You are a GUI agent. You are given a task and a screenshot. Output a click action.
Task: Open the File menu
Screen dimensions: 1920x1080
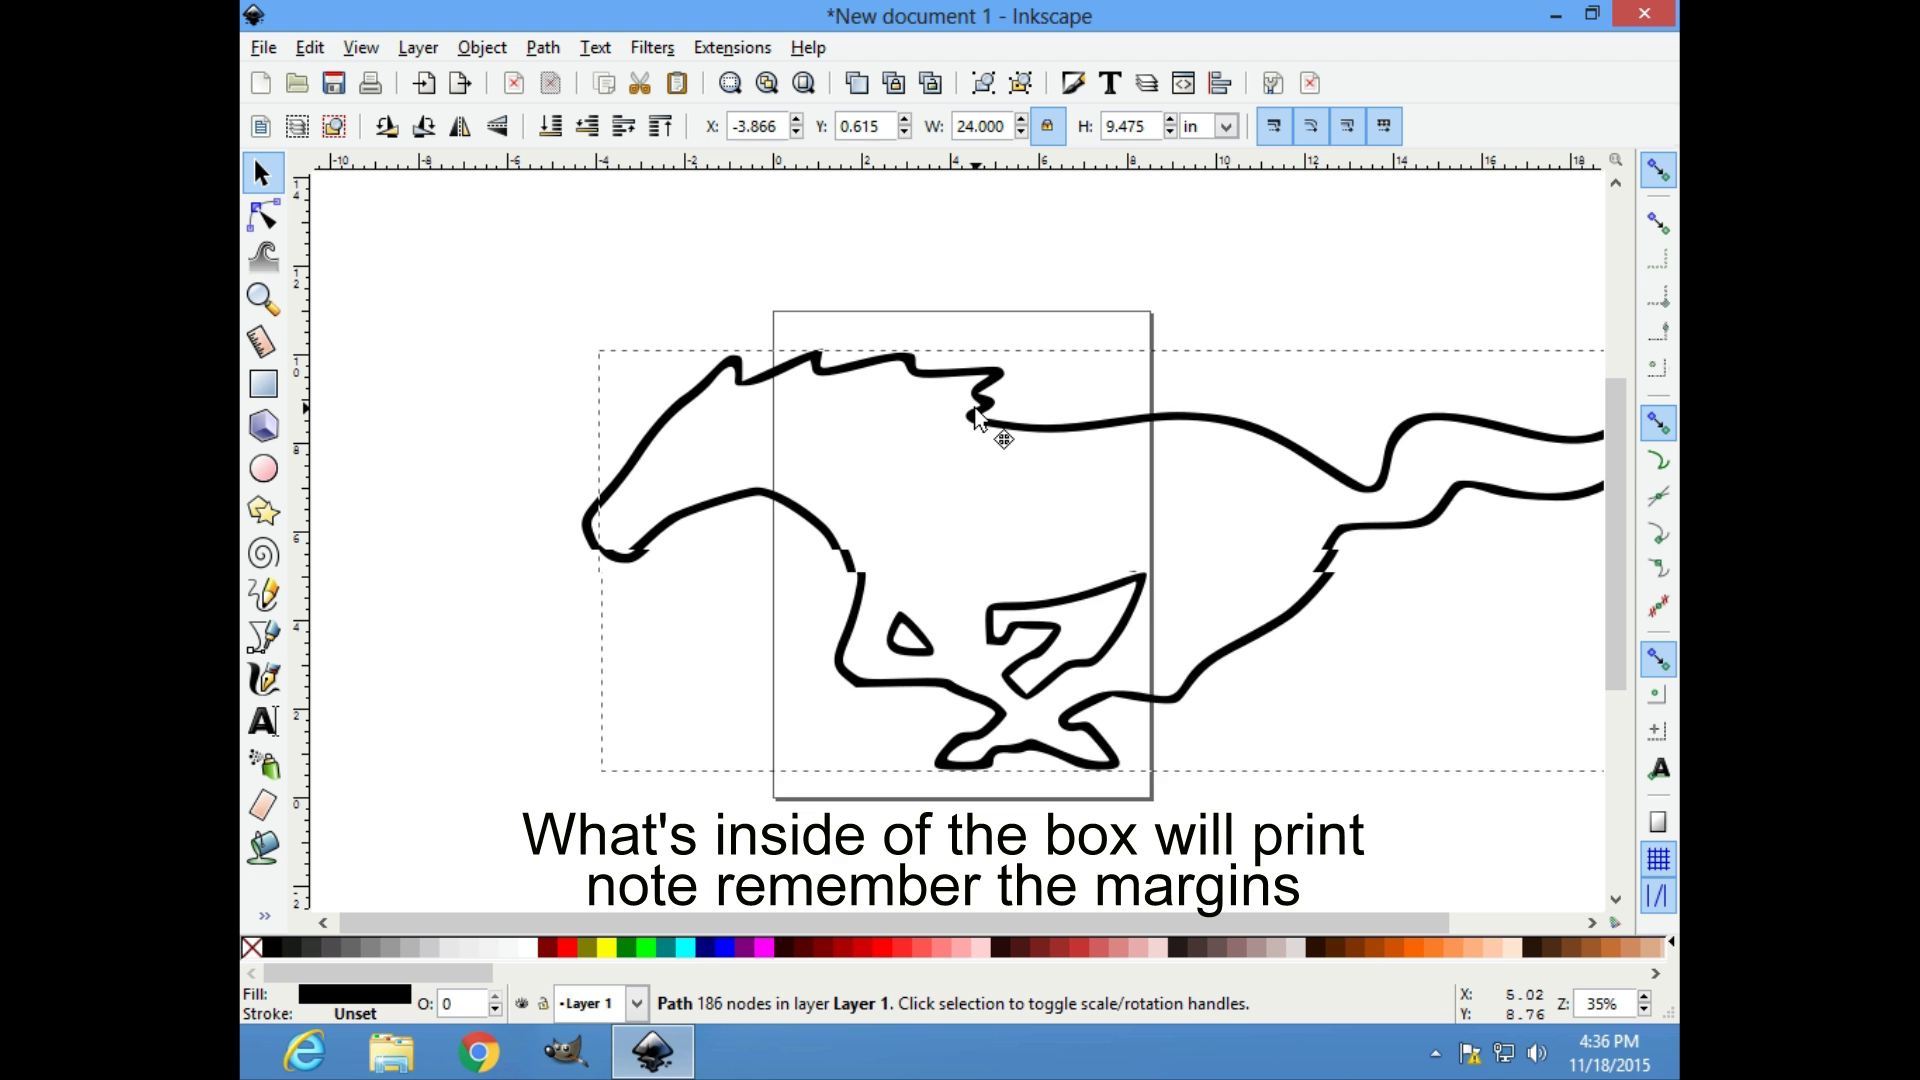point(263,47)
